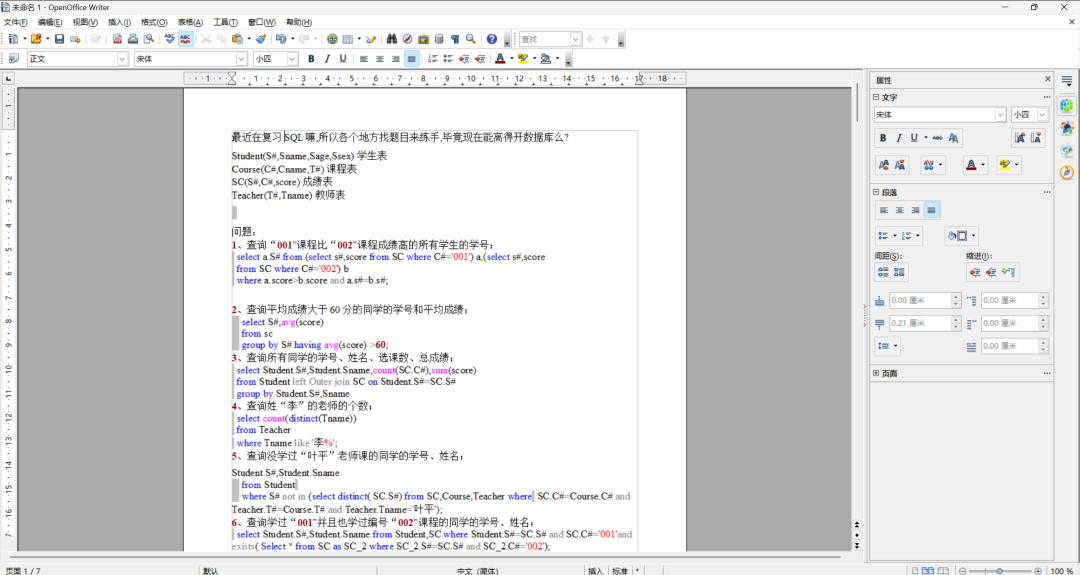Open the 工具(T) menu
This screenshot has width=1080, height=575.
click(x=225, y=22)
